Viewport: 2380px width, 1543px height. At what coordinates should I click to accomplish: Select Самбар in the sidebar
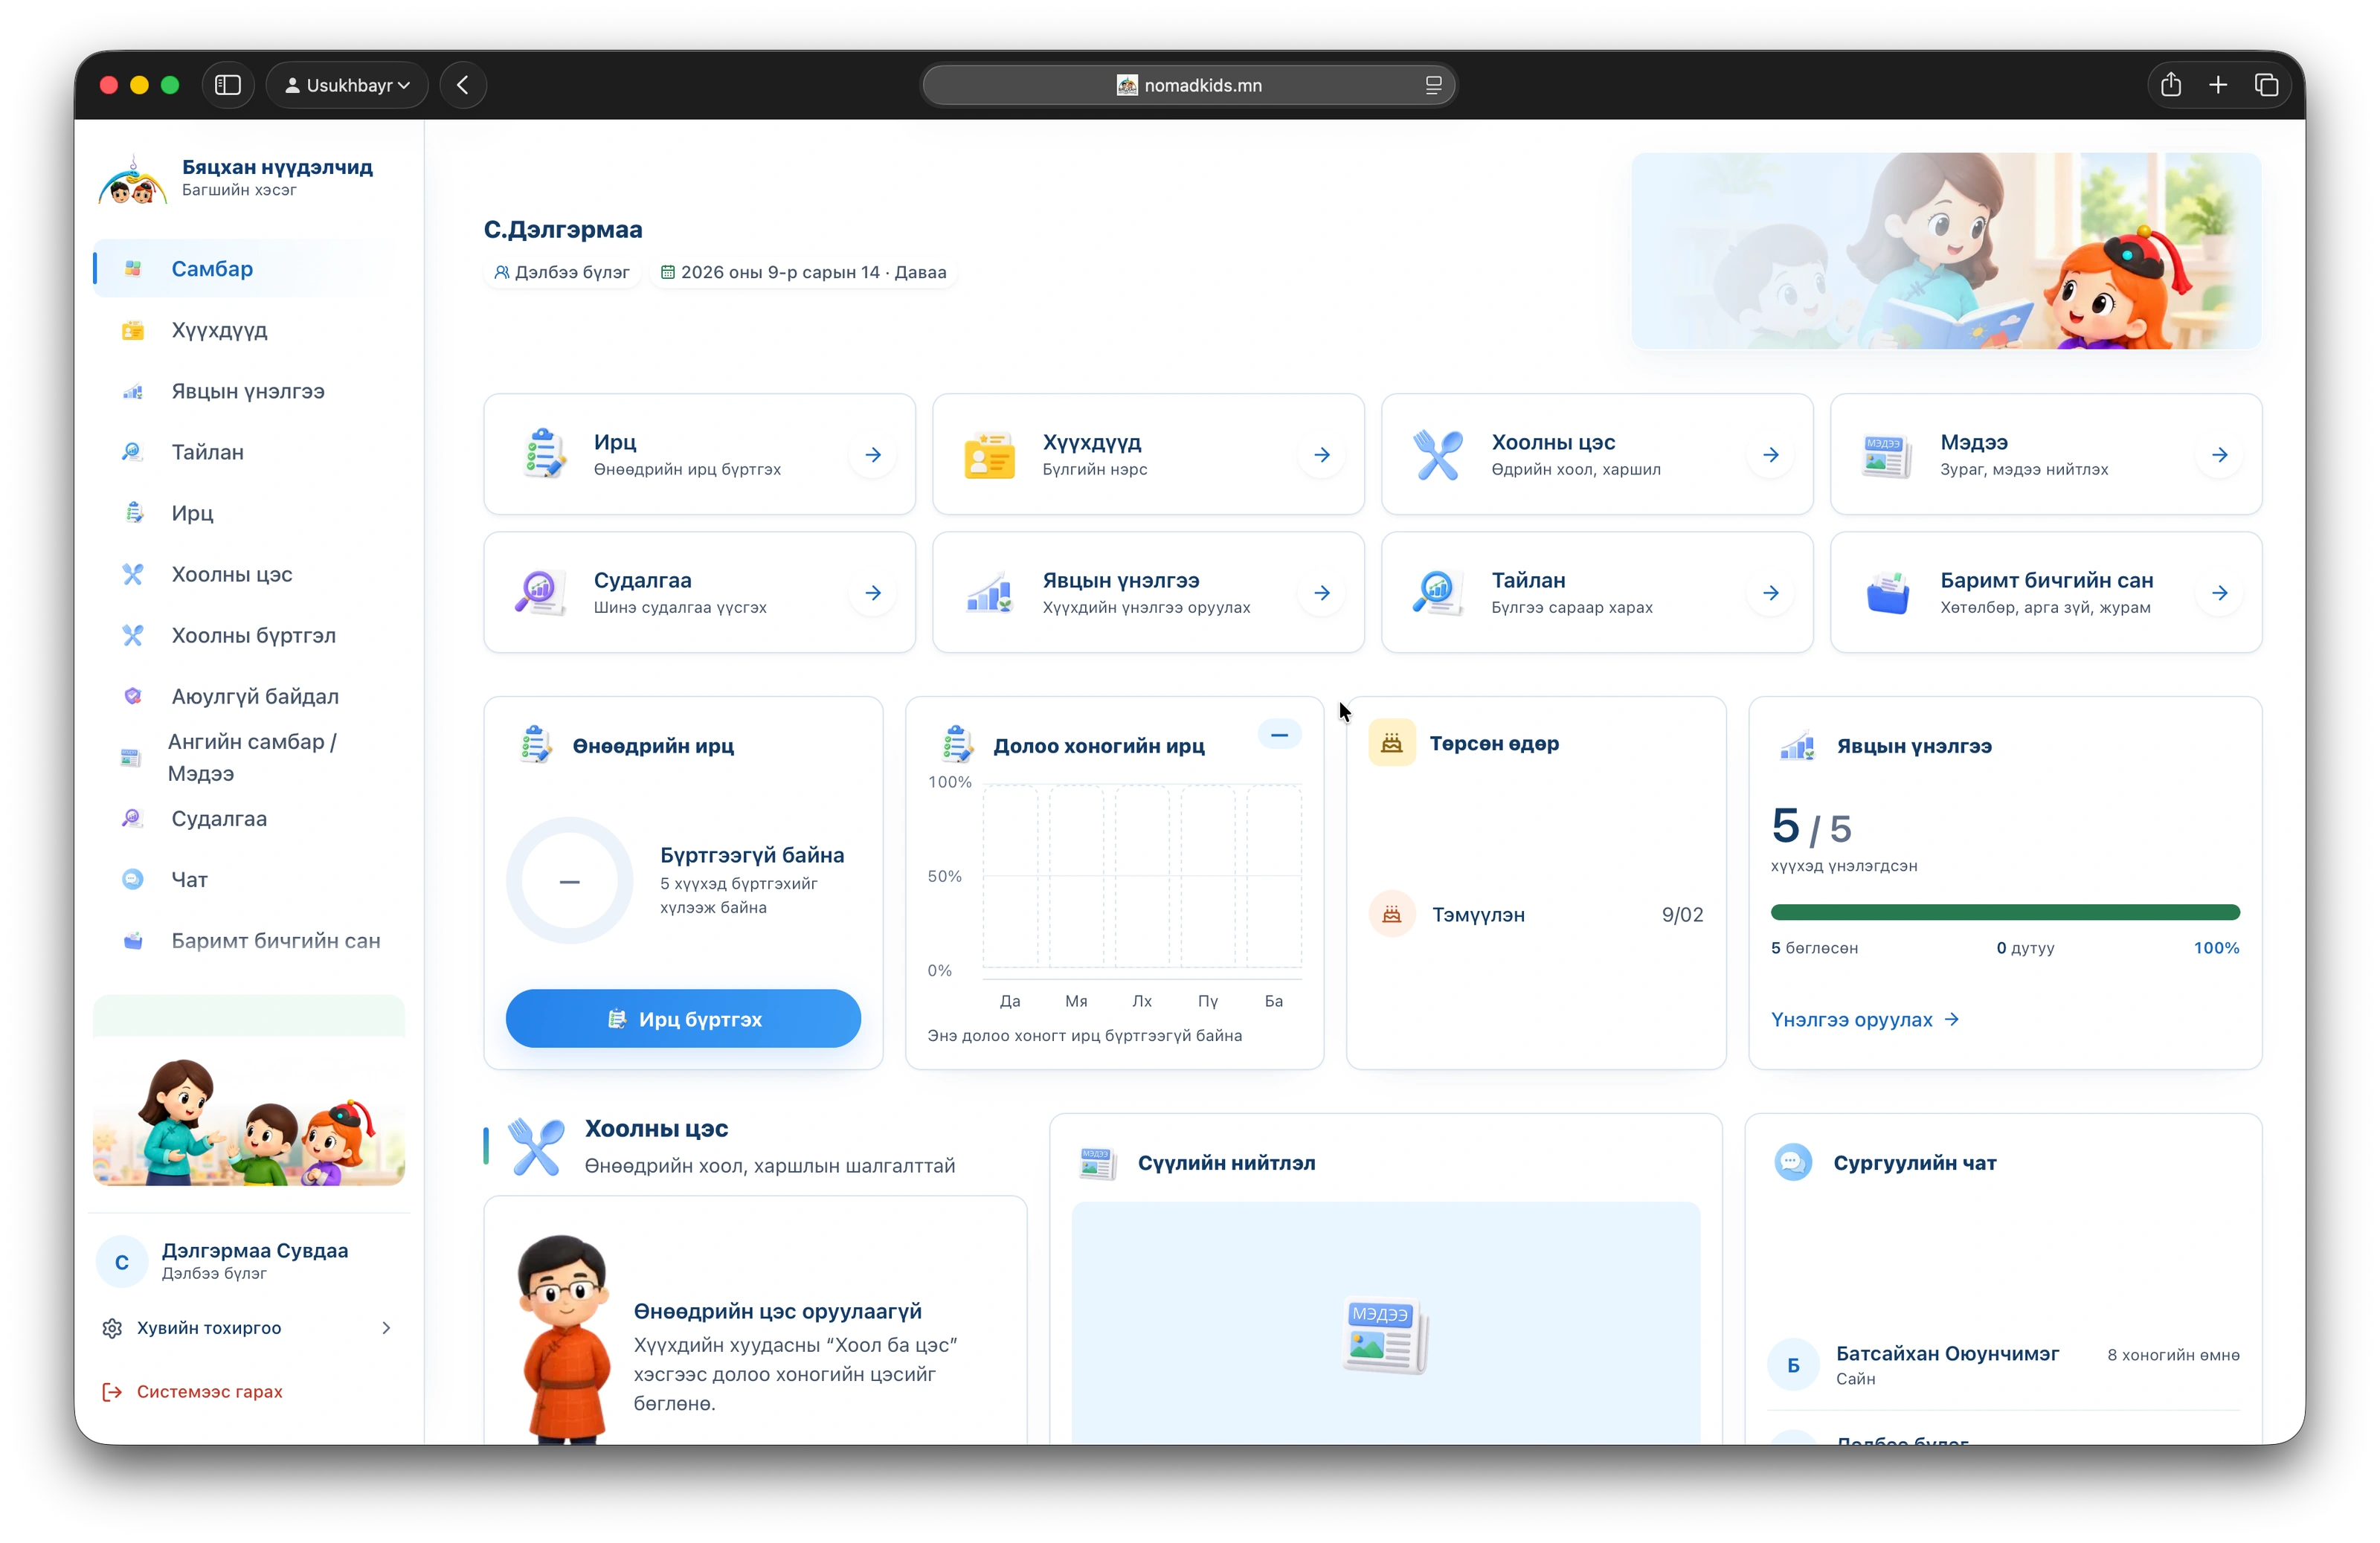point(248,268)
